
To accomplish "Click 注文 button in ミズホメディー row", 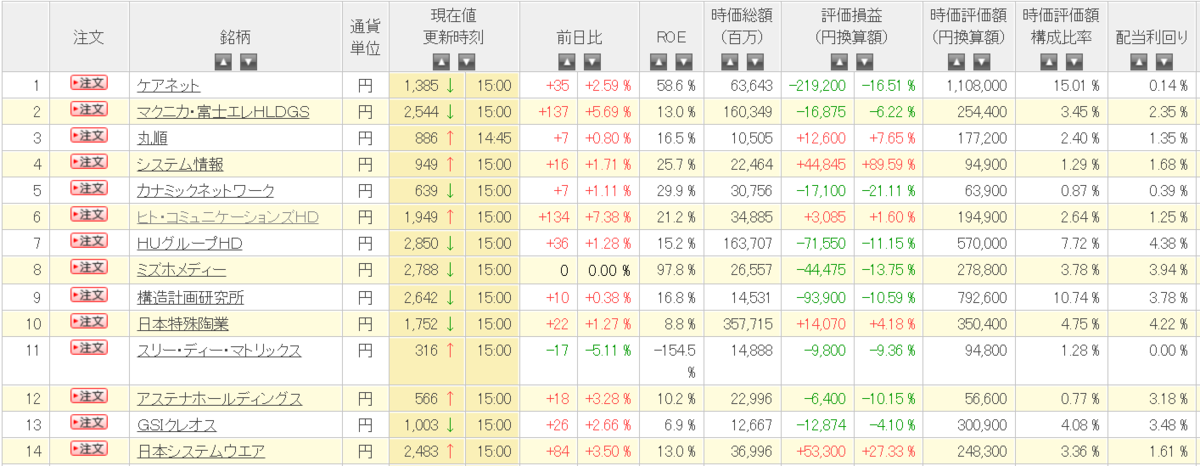I will click(x=88, y=266).
